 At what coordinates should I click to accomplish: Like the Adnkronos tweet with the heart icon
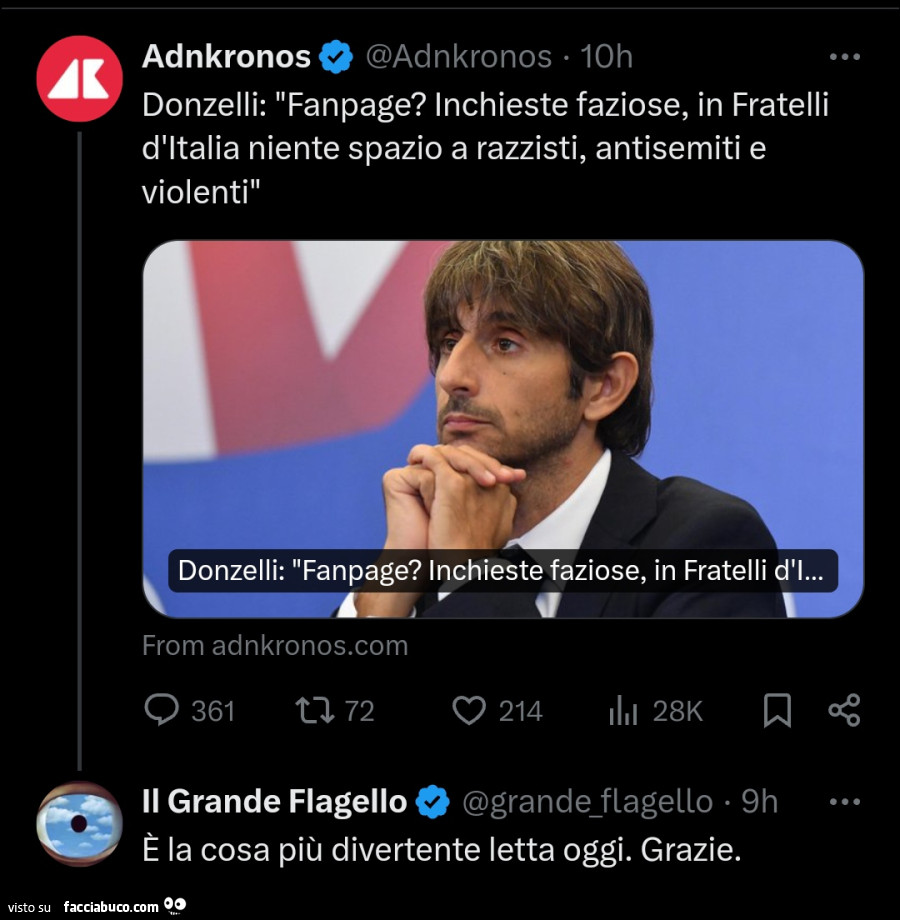(469, 711)
